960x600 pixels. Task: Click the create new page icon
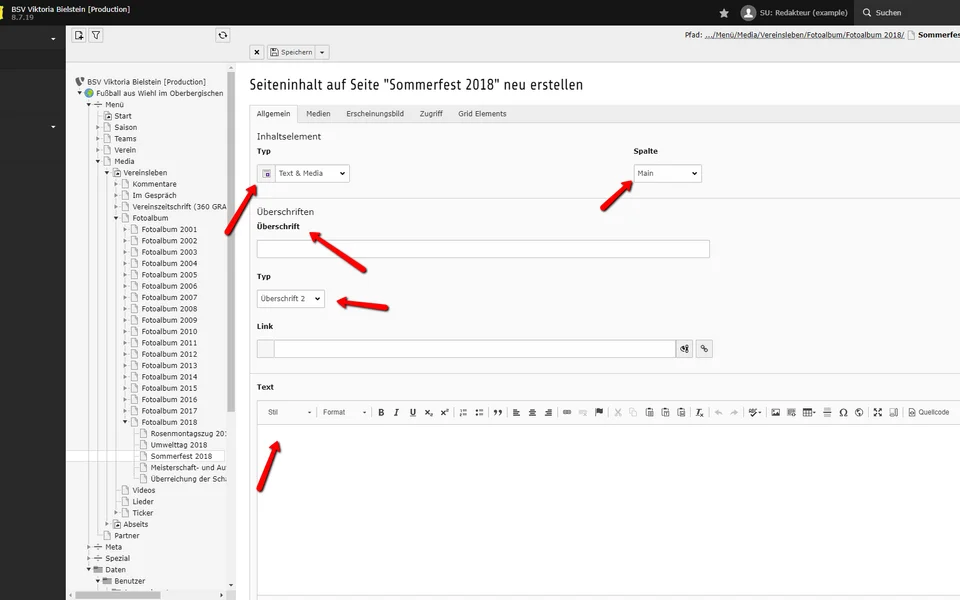(79, 35)
